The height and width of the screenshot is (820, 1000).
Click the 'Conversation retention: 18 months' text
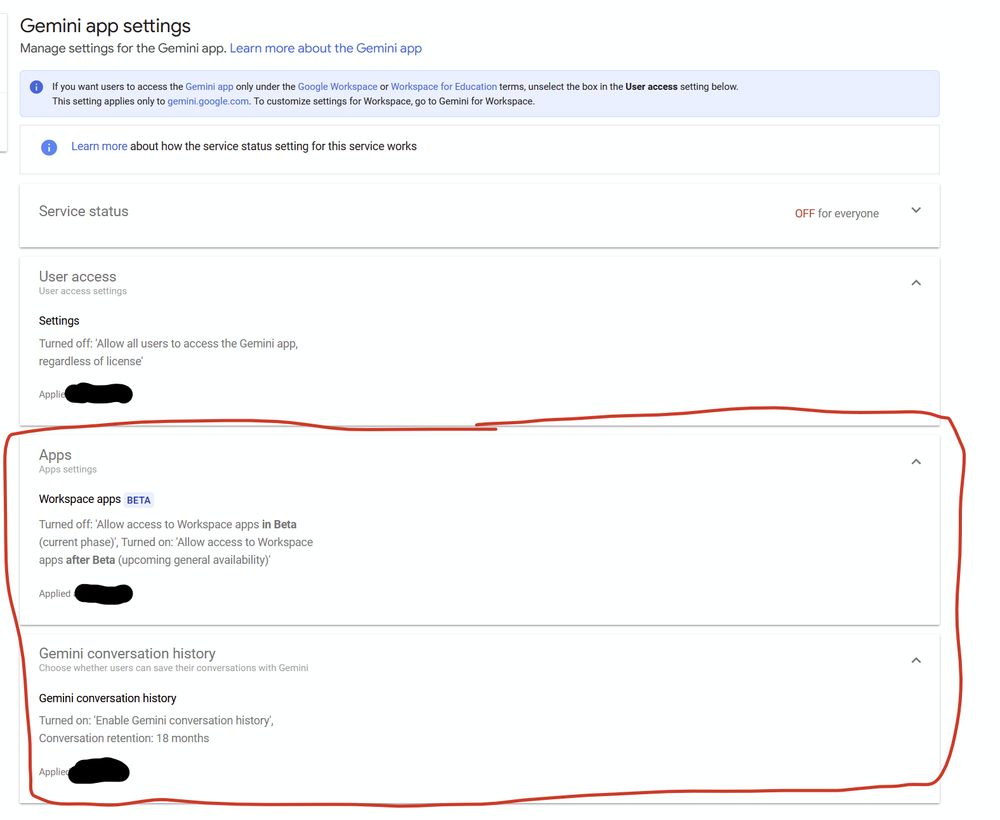[x=124, y=738]
